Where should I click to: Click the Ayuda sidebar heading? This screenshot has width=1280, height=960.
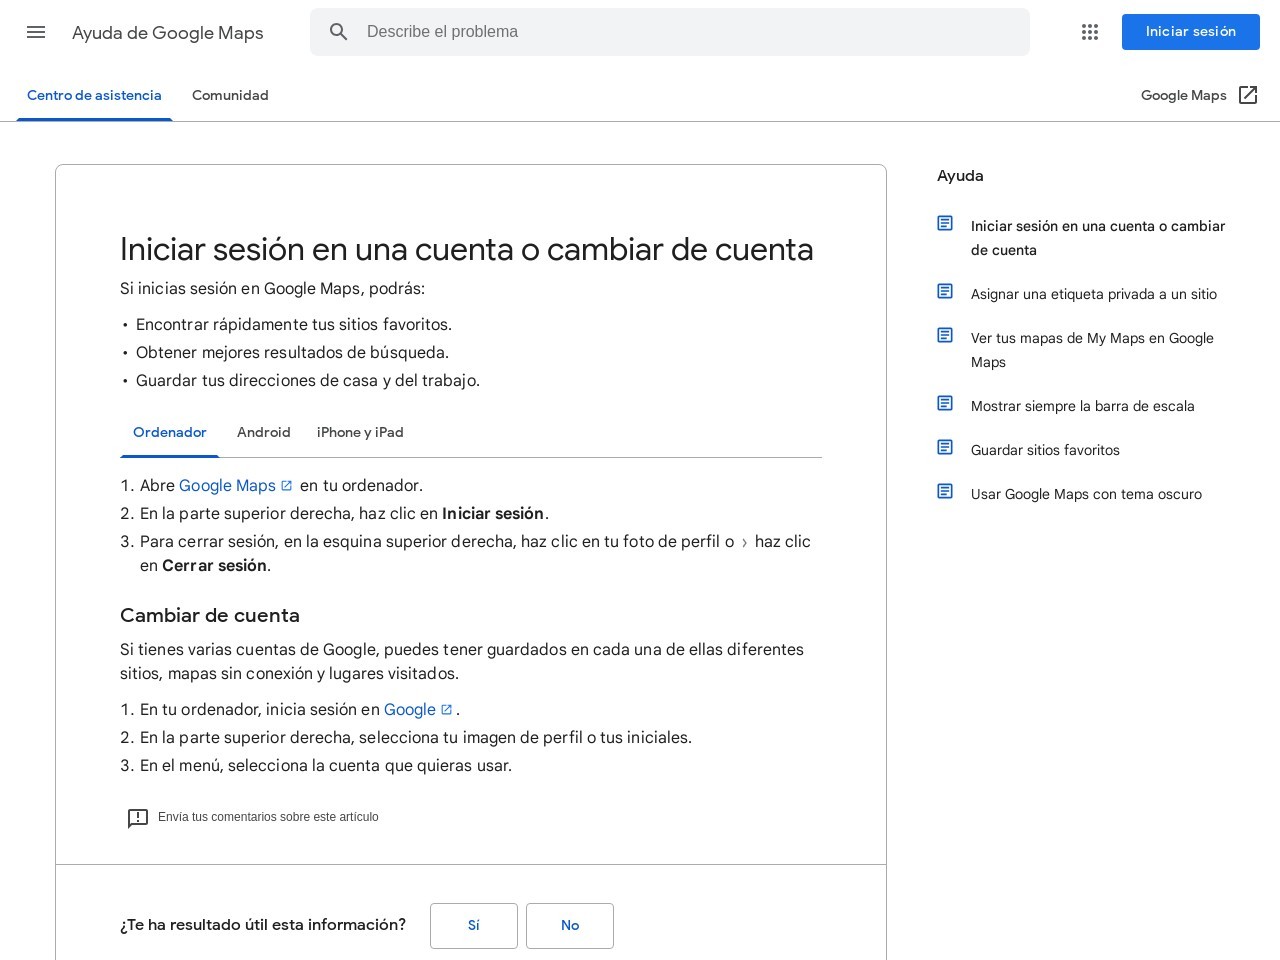click(960, 176)
